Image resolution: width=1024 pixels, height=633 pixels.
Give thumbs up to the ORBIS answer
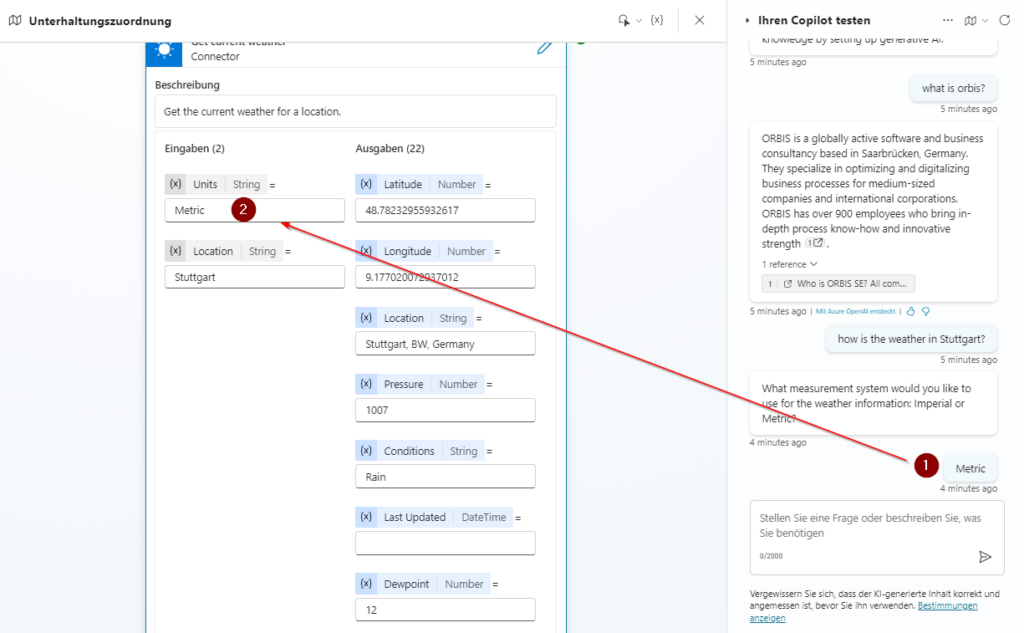coord(911,312)
